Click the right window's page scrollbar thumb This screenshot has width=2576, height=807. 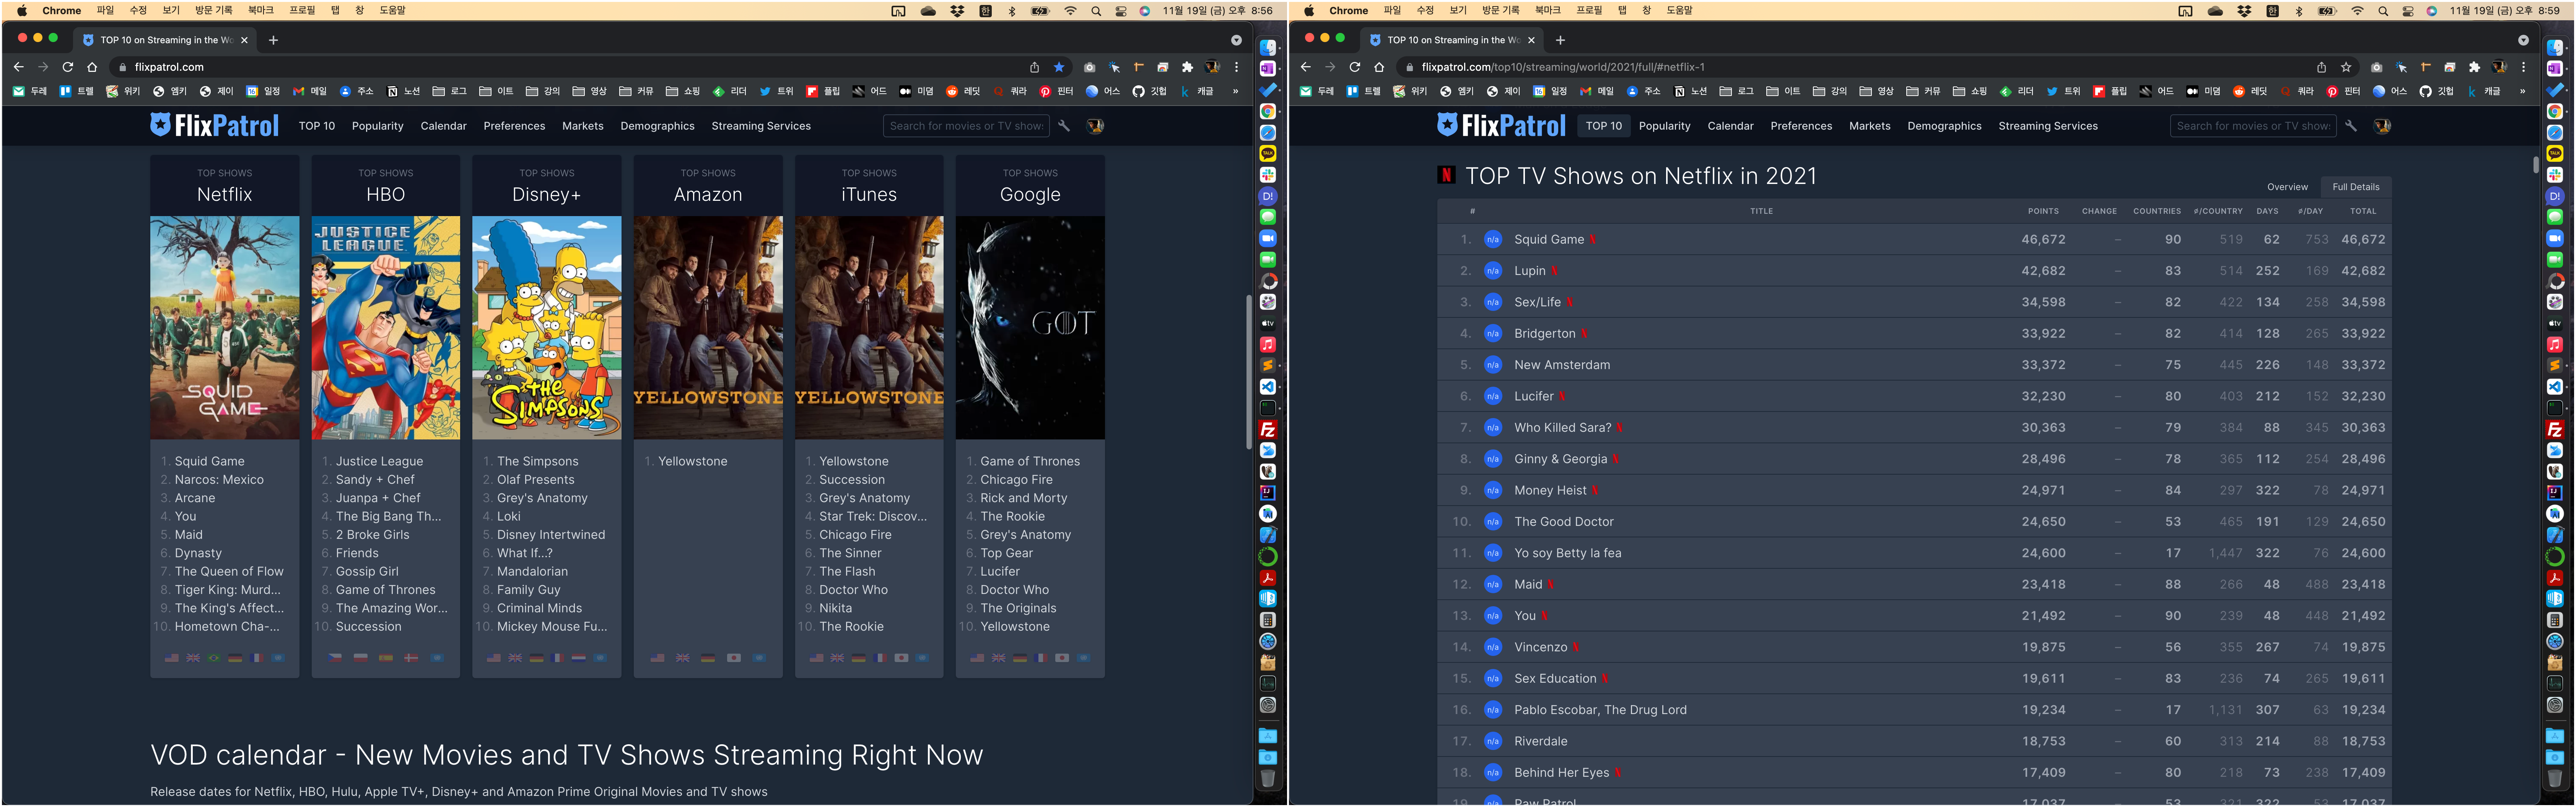pyautogui.click(x=2535, y=165)
